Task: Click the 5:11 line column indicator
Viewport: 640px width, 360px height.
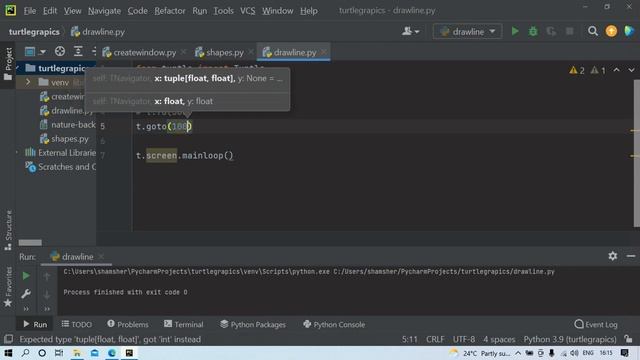Action: coord(409,339)
